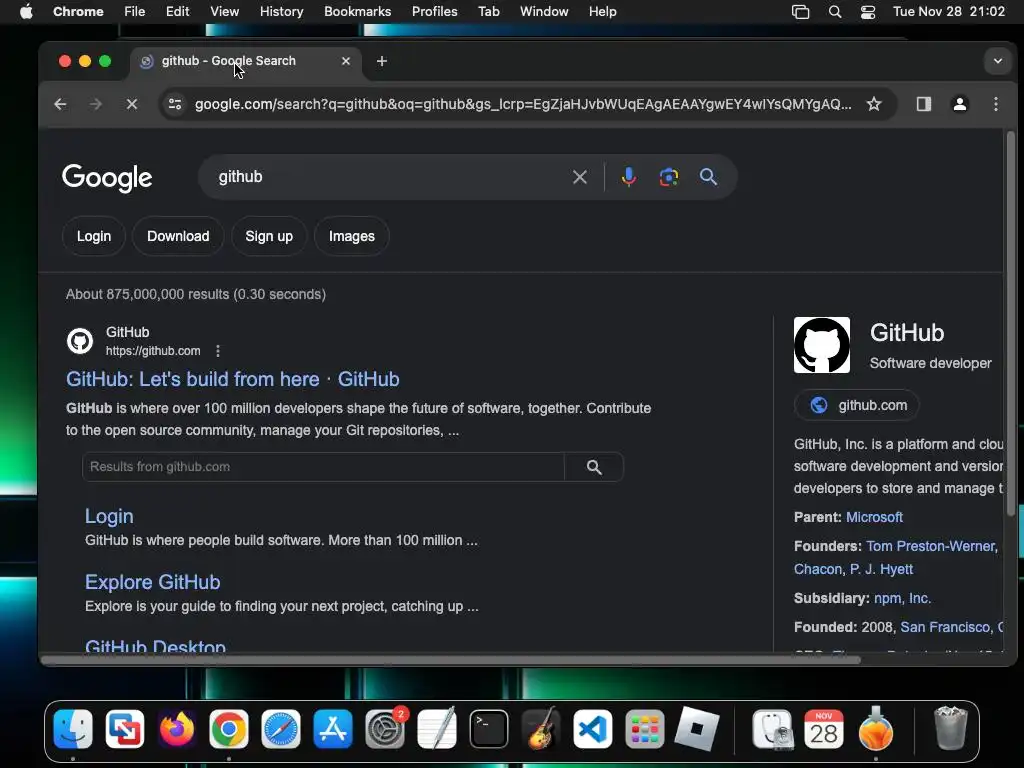1024x768 pixels.
Task: Open the Chrome profile avatar
Action: click(x=959, y=104)
